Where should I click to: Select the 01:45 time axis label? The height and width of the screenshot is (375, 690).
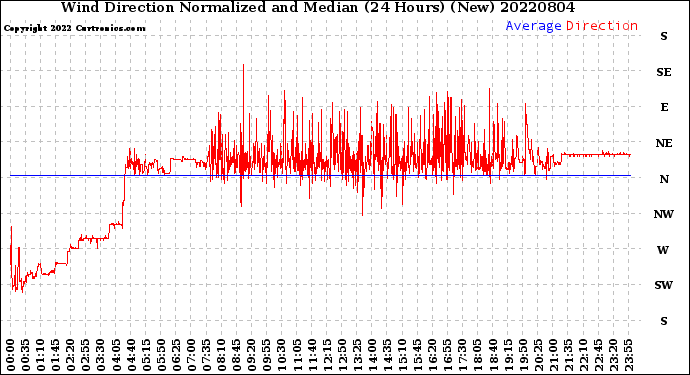tap(56, 355)
